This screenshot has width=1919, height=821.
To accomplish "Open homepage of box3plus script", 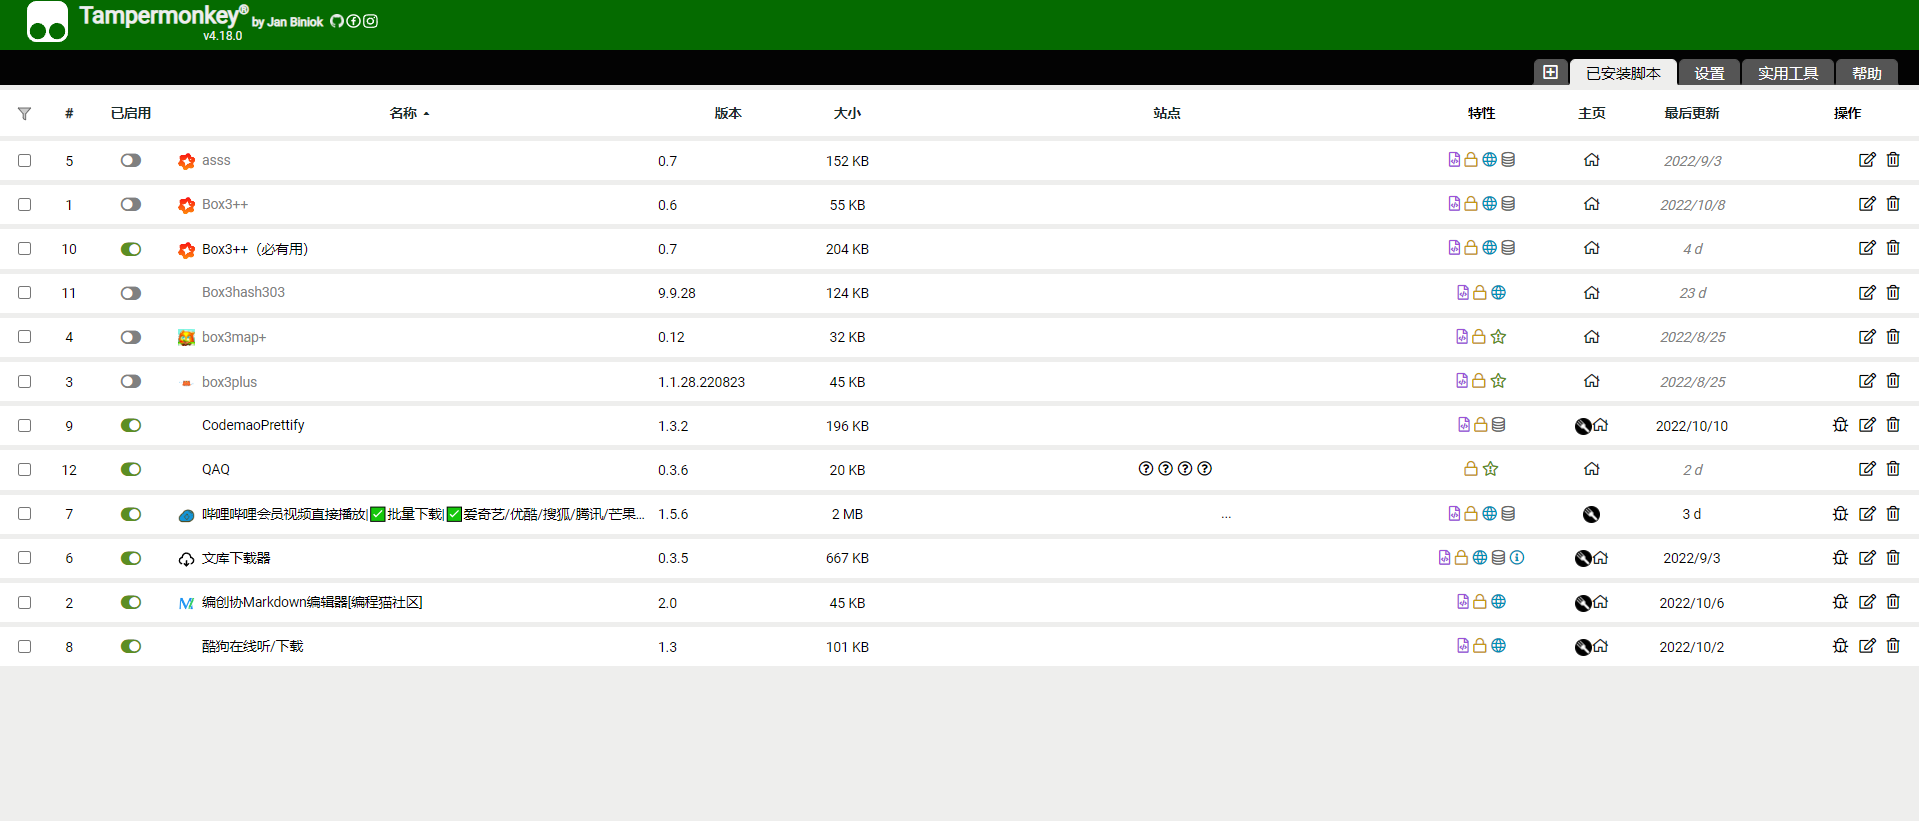I will [1592, 381].
